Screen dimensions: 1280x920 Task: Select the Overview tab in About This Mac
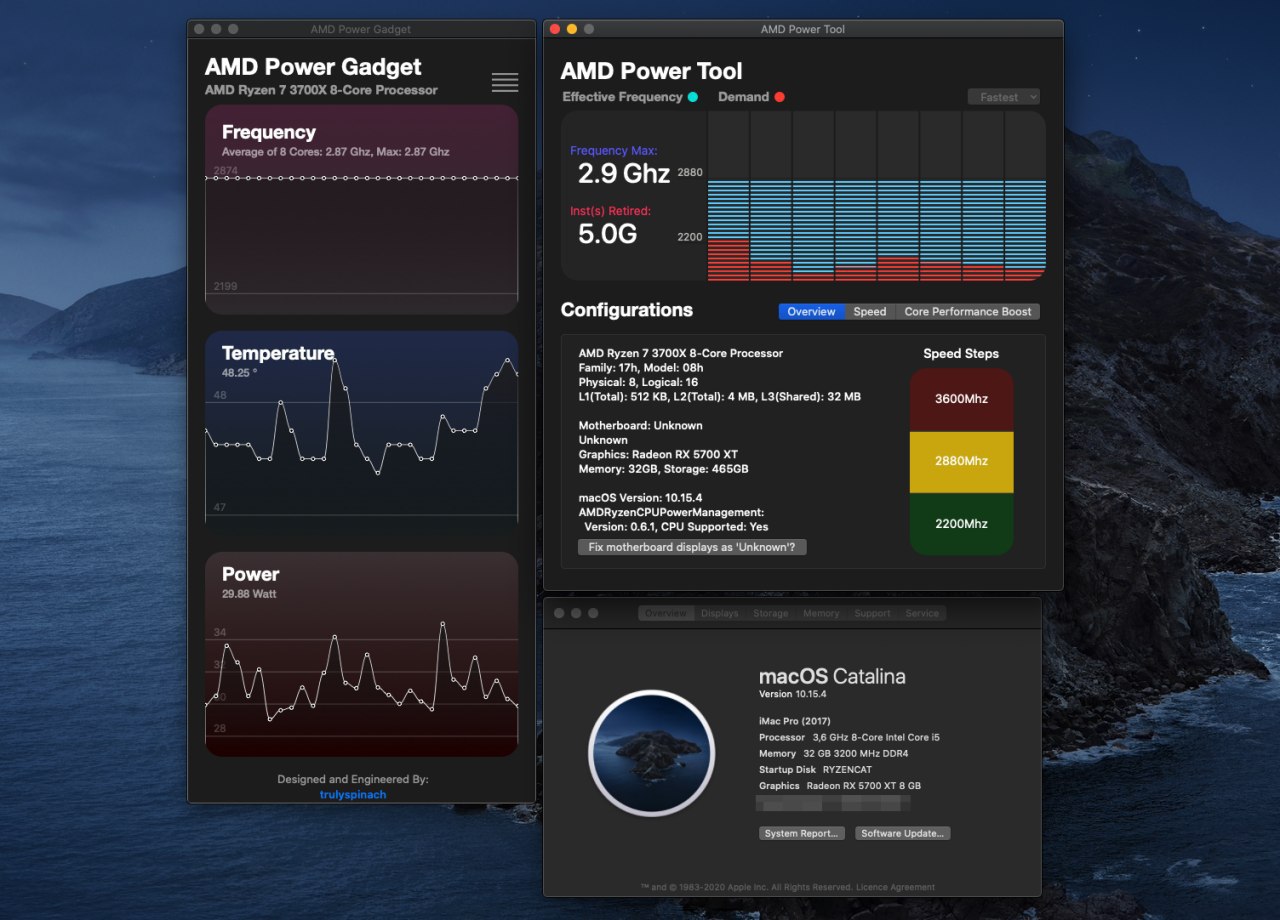pyautogui.click(x=666, y=613)
